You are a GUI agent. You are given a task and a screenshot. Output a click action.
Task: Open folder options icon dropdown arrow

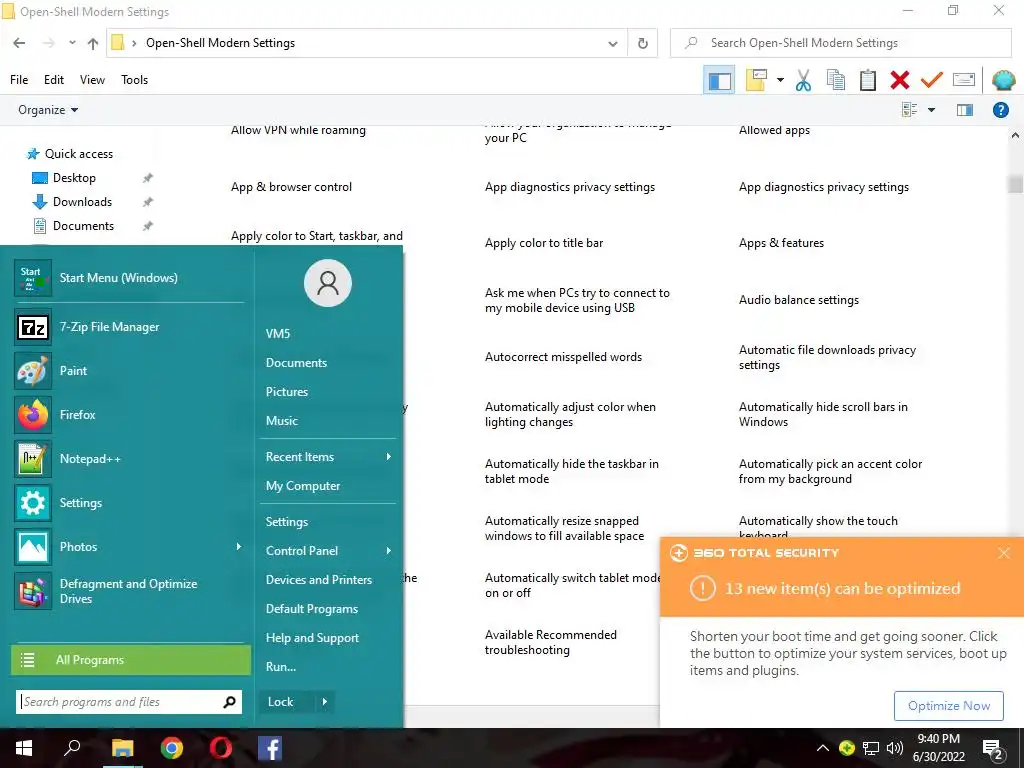click(780, 80)
